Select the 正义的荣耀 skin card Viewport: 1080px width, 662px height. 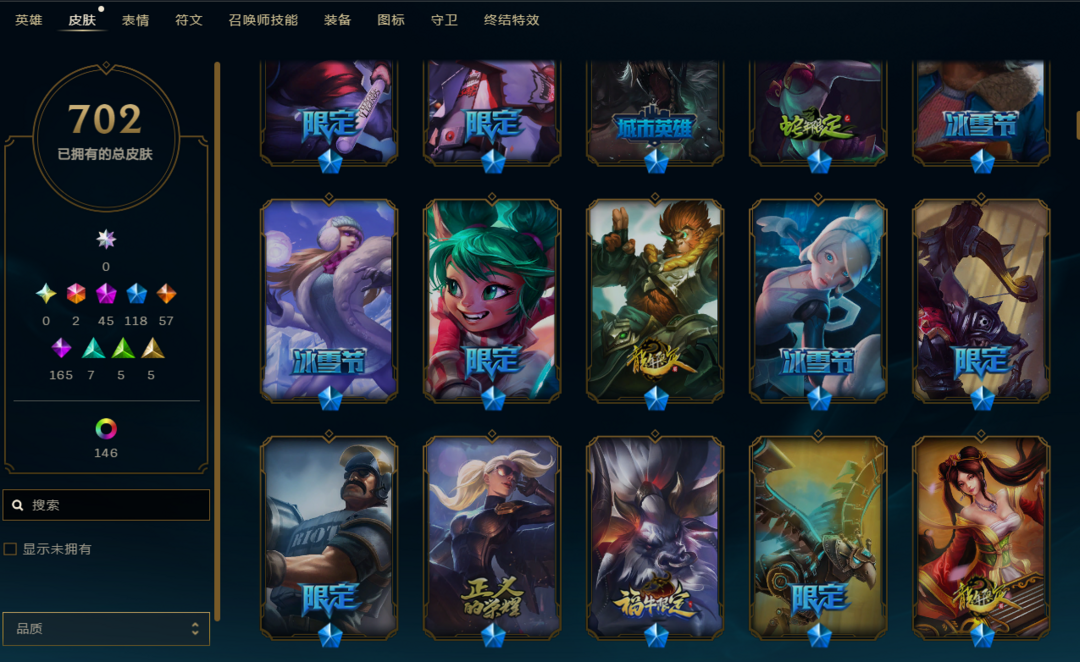(x=492, y=538)
